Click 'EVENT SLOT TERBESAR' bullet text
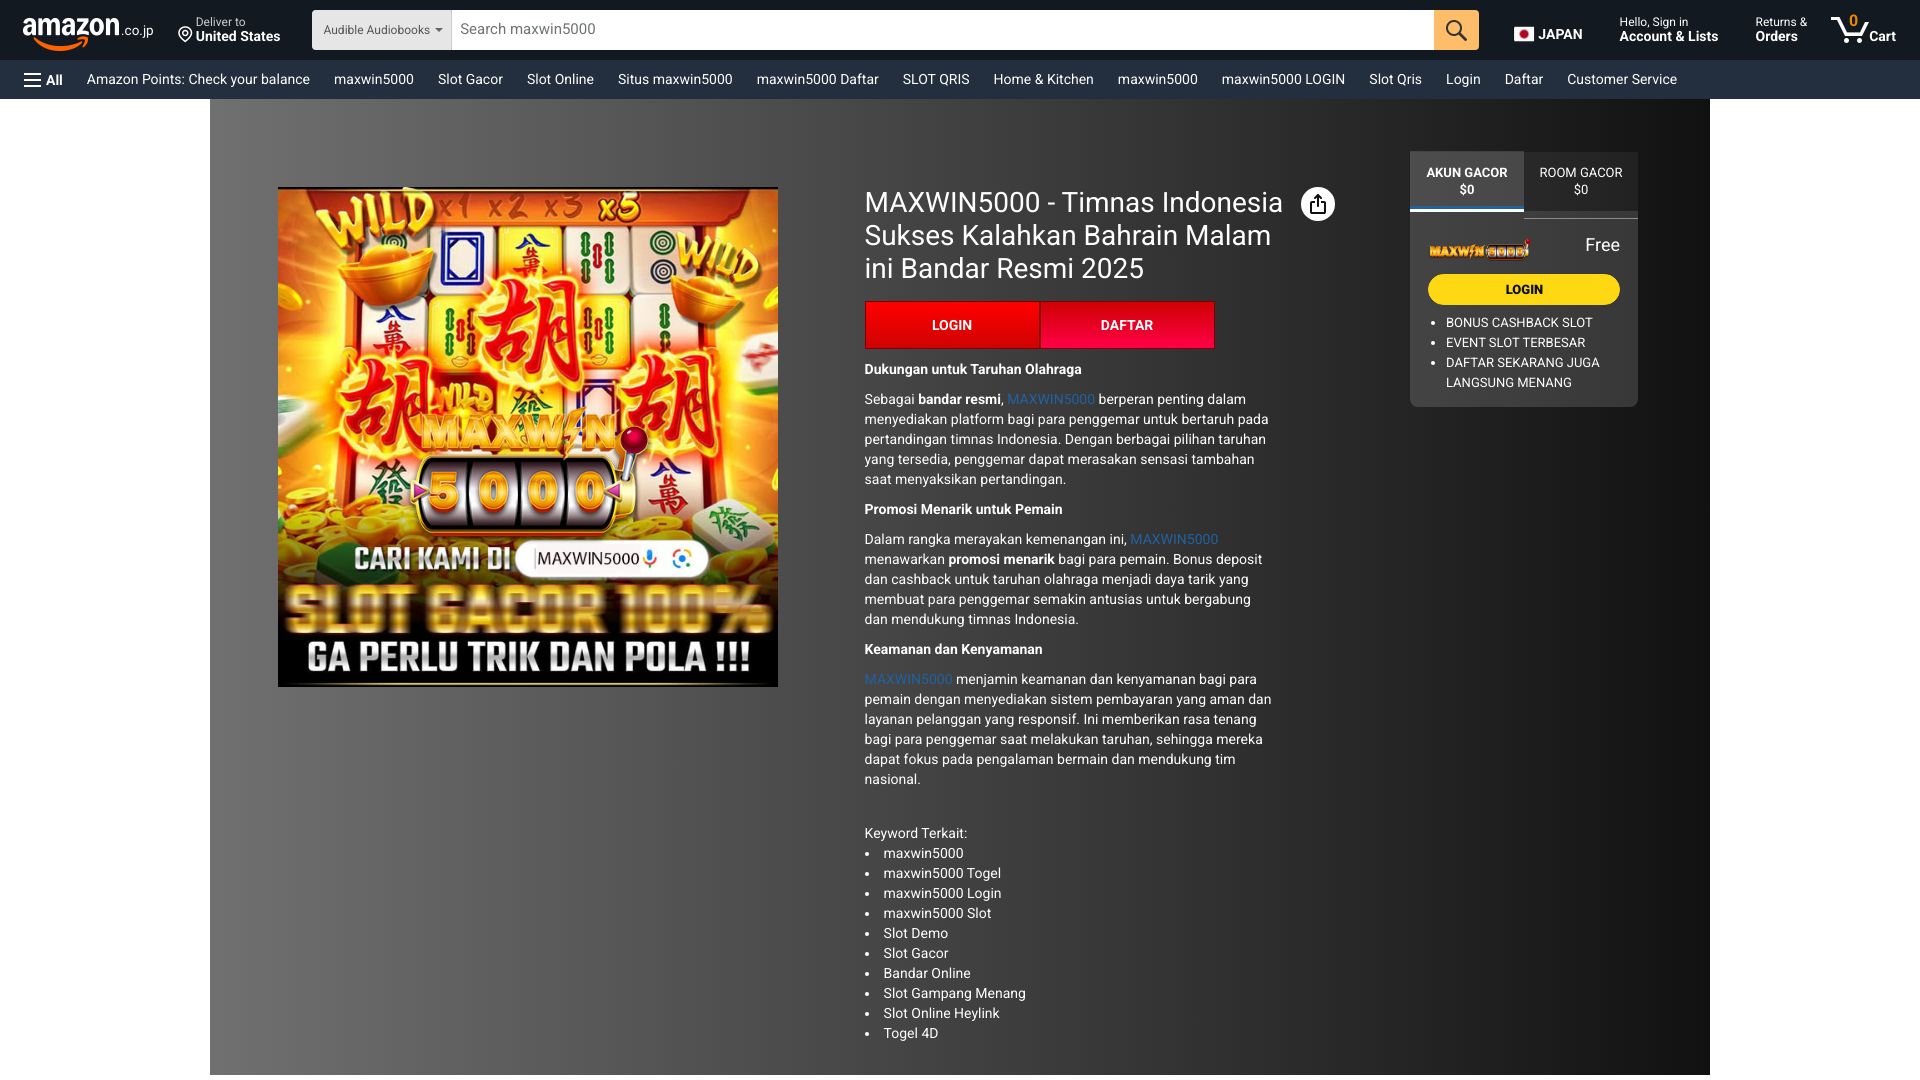The height and width of the screenshot is (1080, 1920). click(x=1515, y=343)
